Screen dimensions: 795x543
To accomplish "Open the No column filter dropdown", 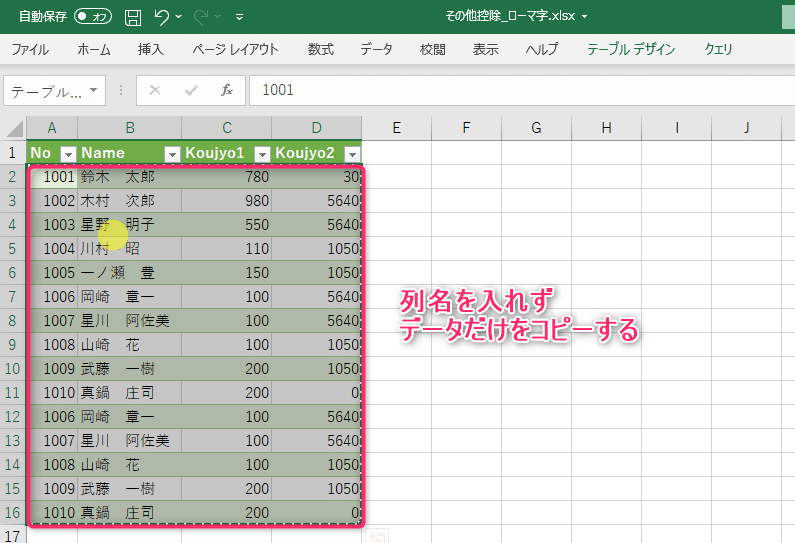I will click(x=68, y=154).
